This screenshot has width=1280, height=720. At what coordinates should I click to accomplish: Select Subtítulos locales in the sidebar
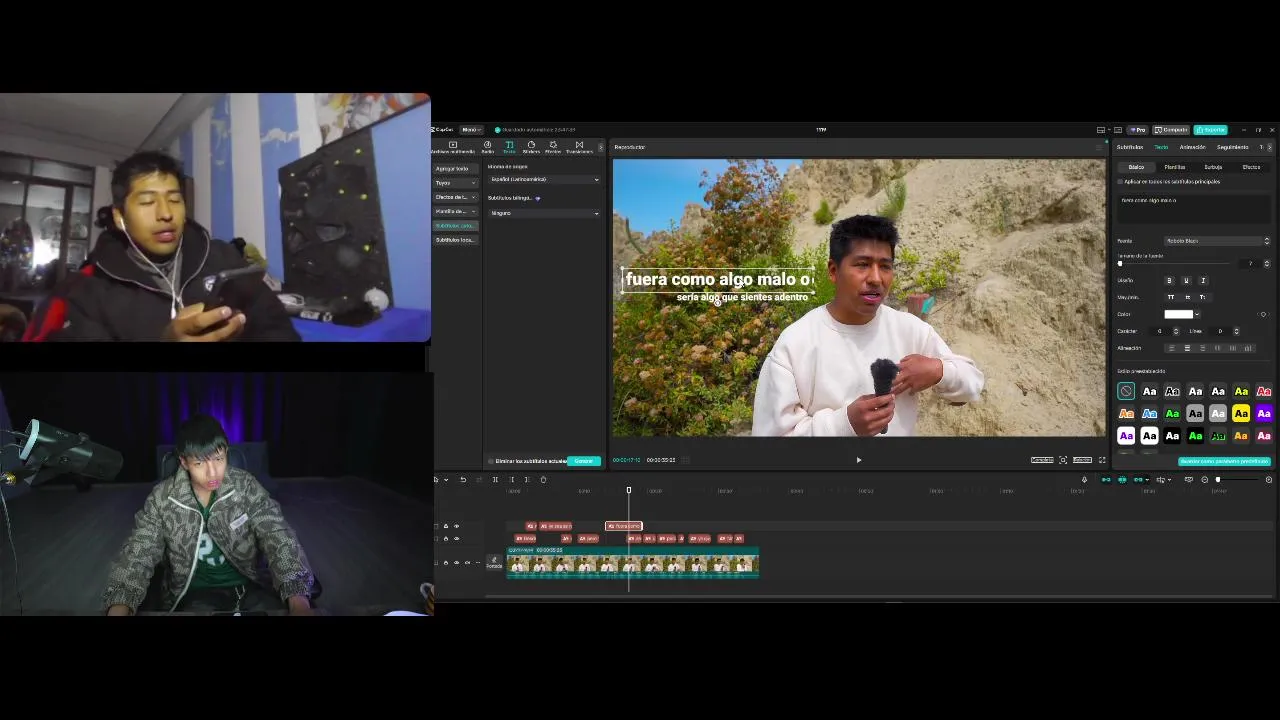click(455, 240)
